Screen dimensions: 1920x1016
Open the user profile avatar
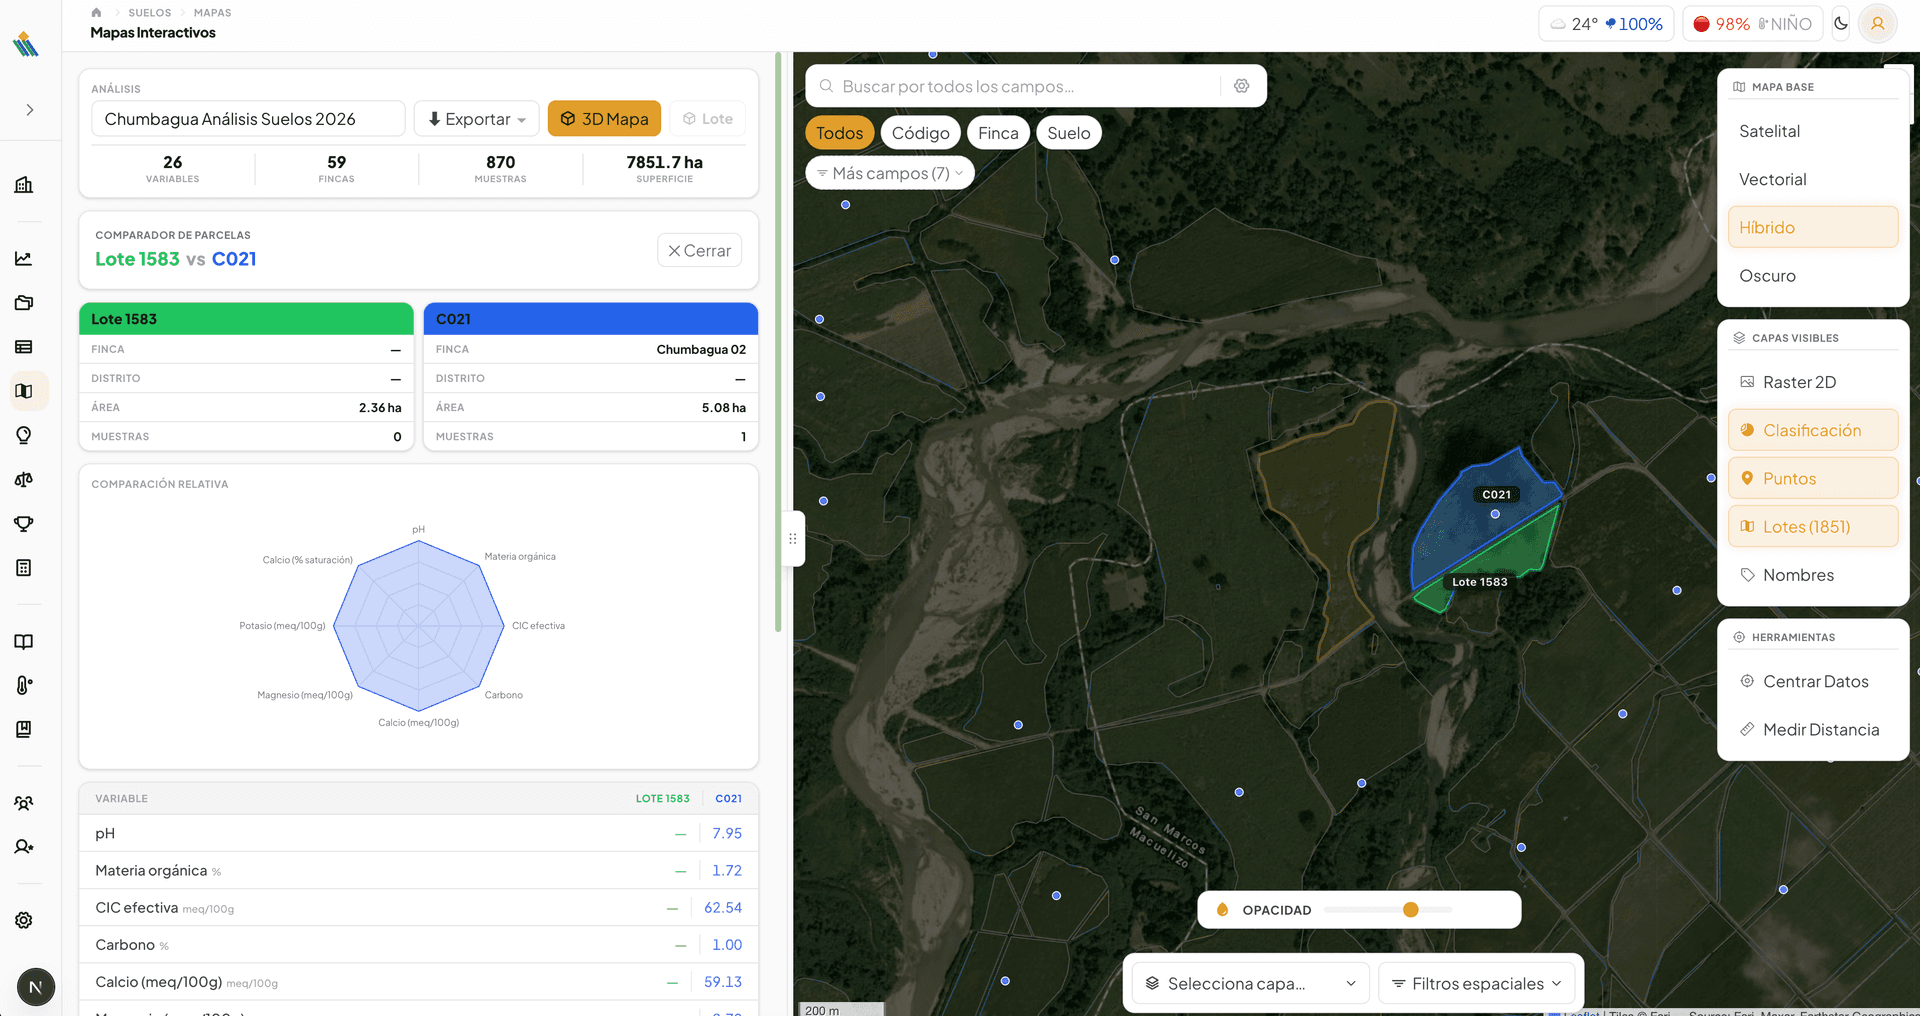pos(1878,23)
